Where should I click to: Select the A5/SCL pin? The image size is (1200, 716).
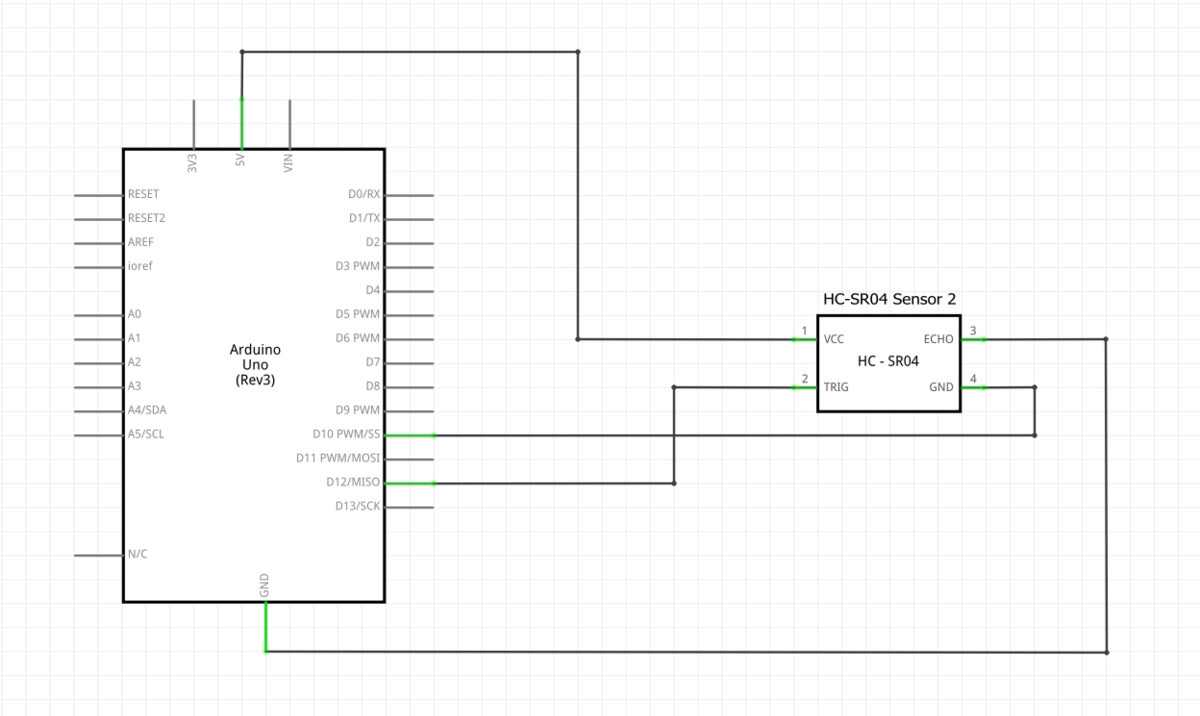click(x=98, y=435)
